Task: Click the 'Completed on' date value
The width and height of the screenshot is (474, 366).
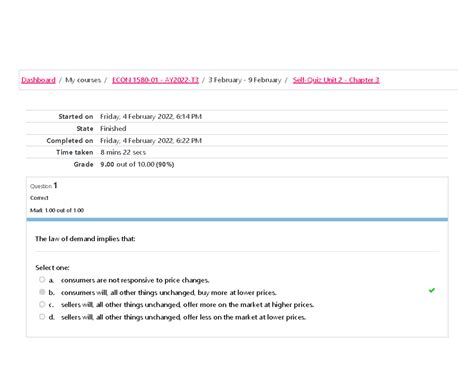Action: tap(151, 141)
